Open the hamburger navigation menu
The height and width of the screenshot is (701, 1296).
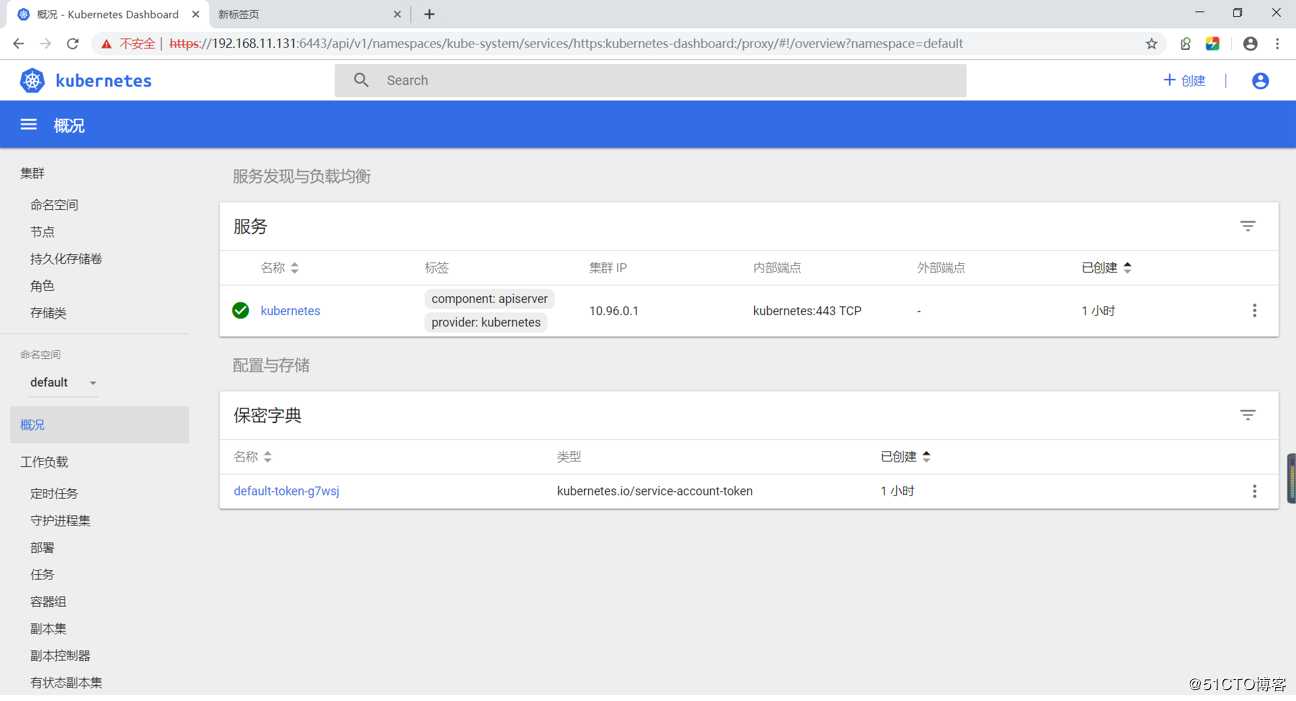point(29,125)
